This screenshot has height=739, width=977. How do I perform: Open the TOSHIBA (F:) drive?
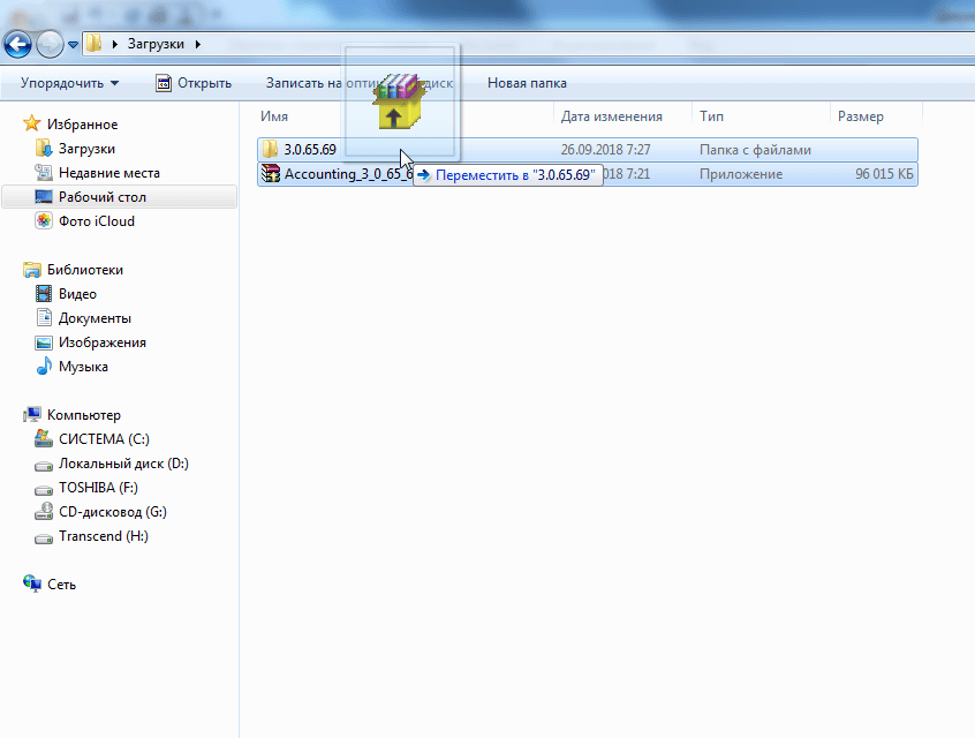98,488
